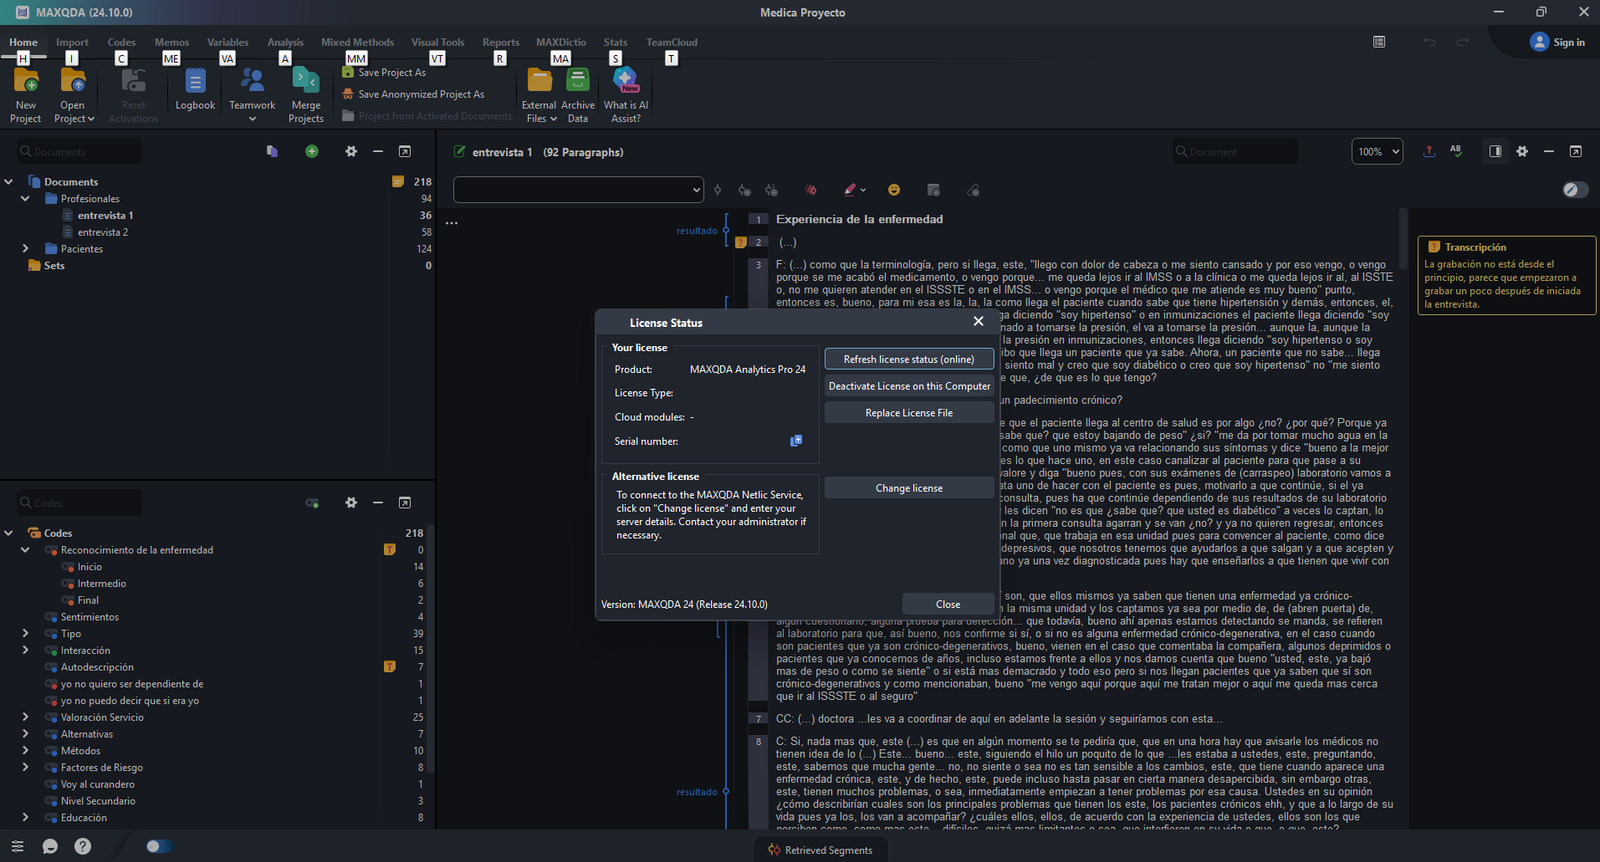
Task: Open the feedback chat bubble icon
Action: pyautogui.click(x=50, y=846)
